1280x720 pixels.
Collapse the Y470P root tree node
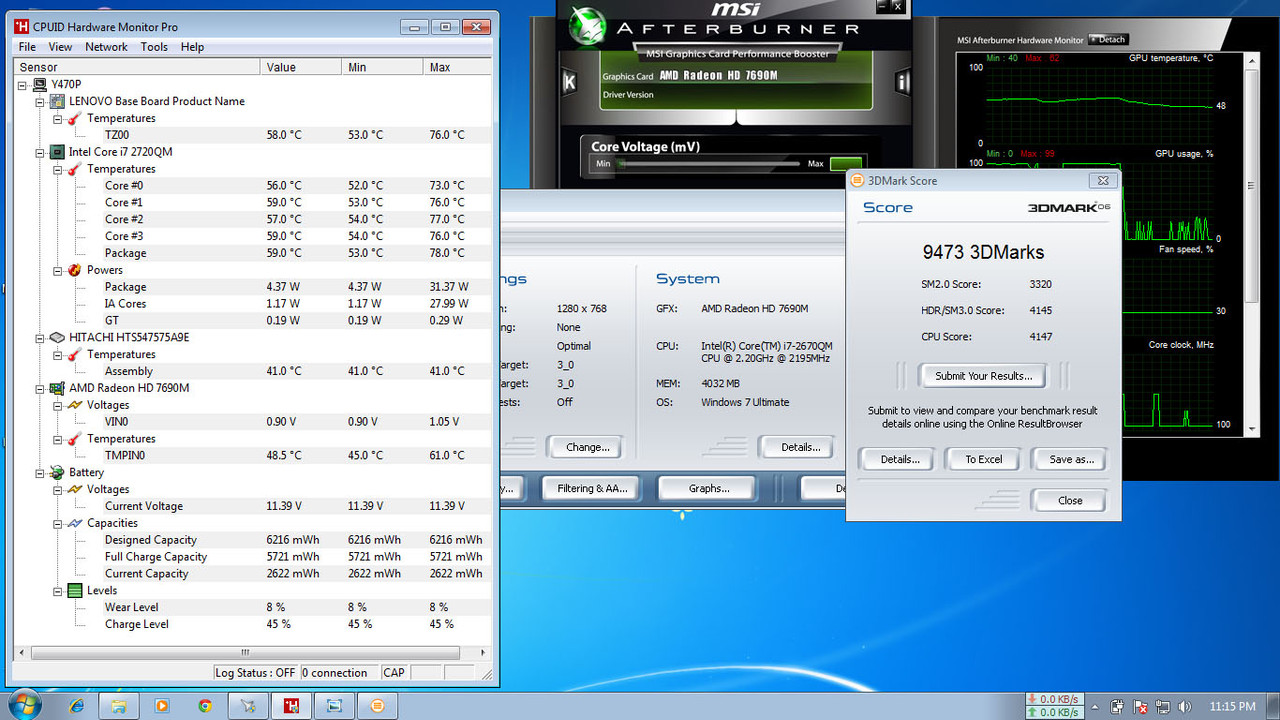pos(24,84)
